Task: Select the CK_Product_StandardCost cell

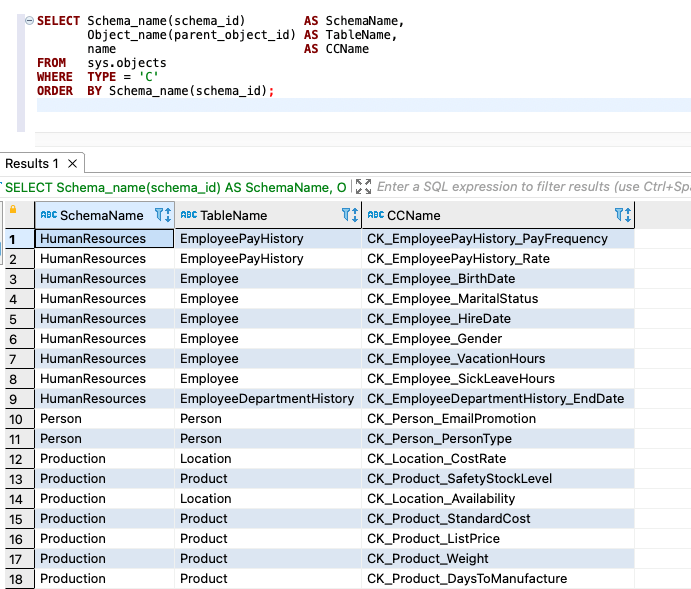Action: click(498, 519)
